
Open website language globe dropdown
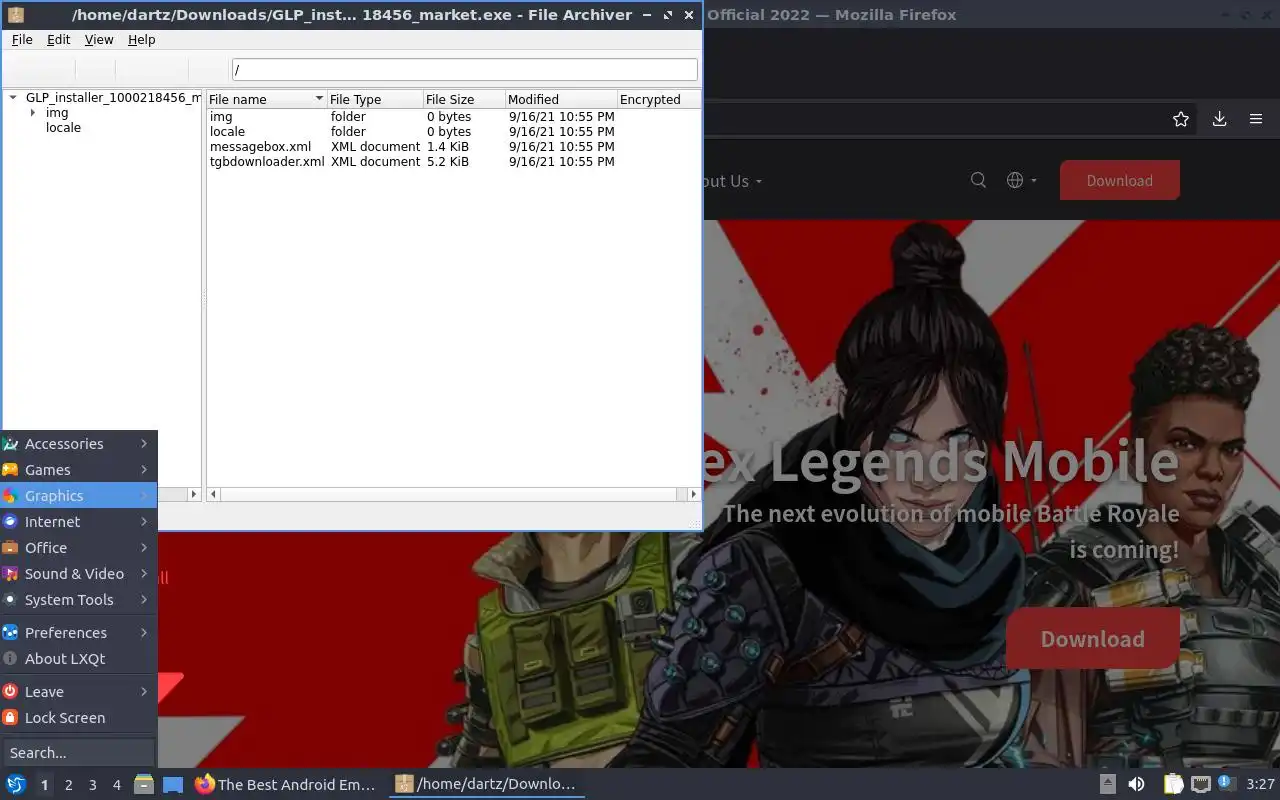1021,180
